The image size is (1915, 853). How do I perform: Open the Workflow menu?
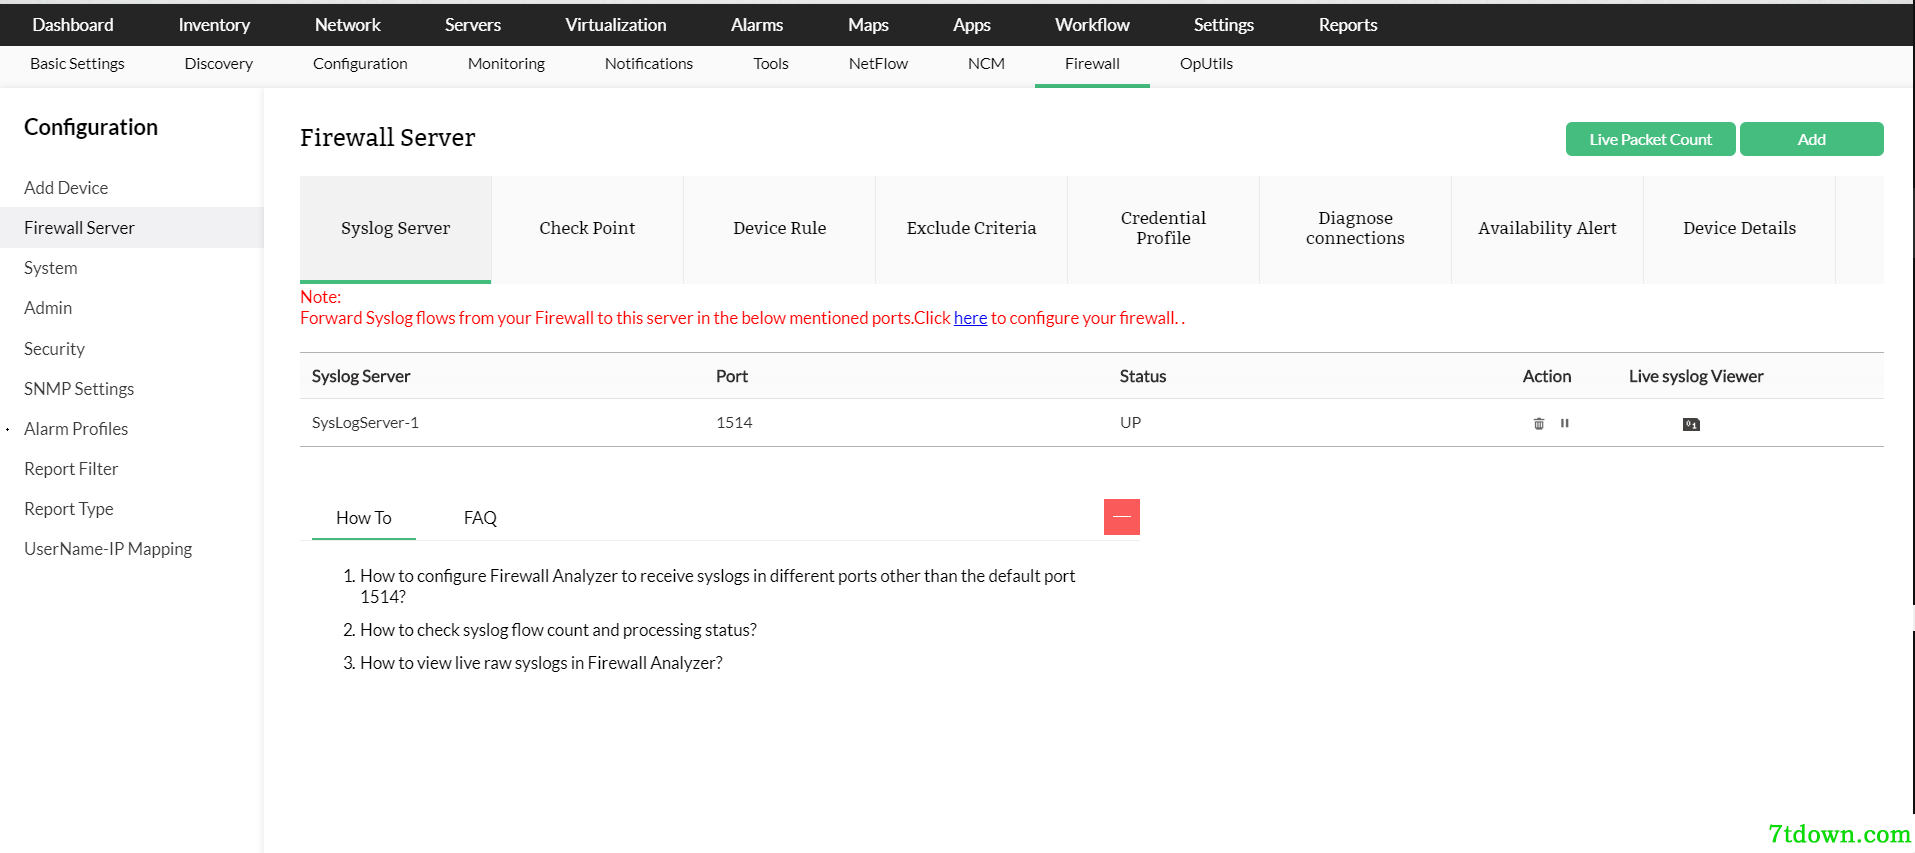[1092, 25]
